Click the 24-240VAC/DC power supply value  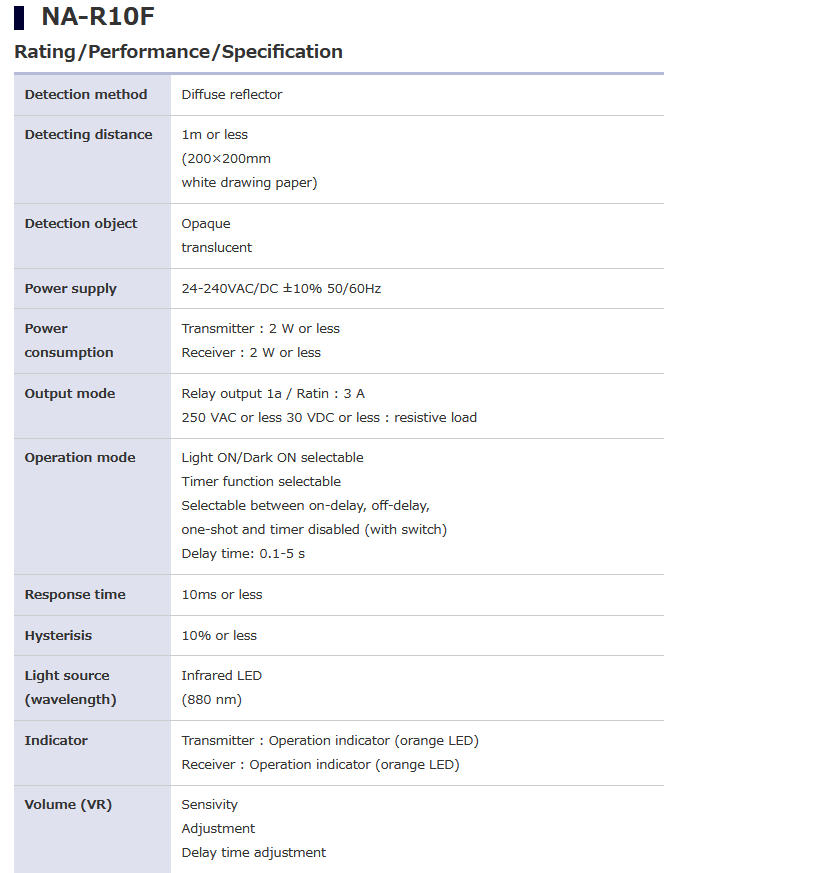(x=281, y=288)
